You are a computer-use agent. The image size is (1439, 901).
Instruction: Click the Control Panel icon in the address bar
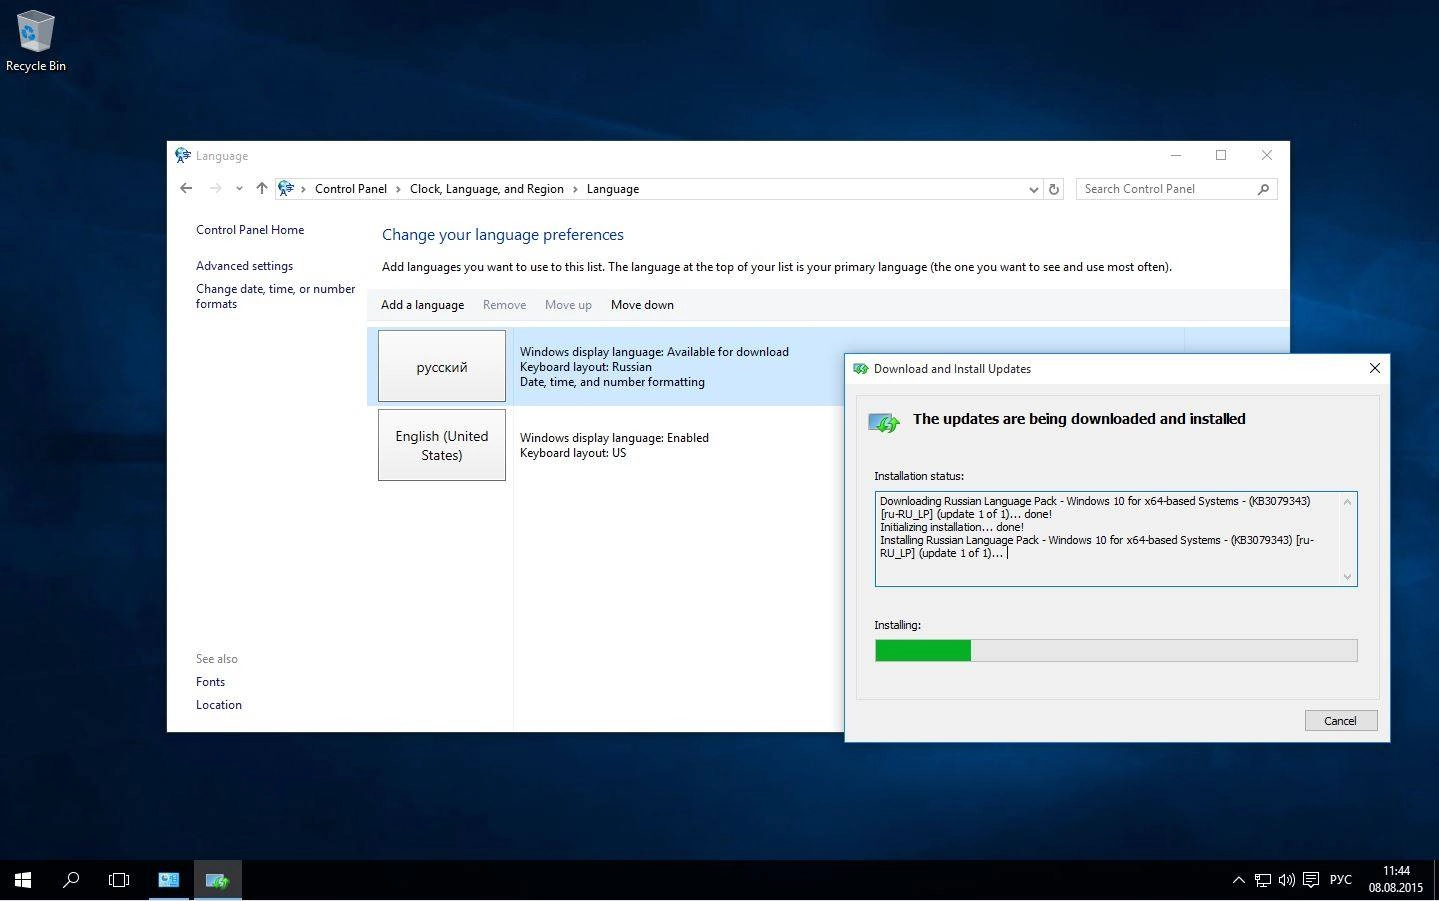coord(286,188)
